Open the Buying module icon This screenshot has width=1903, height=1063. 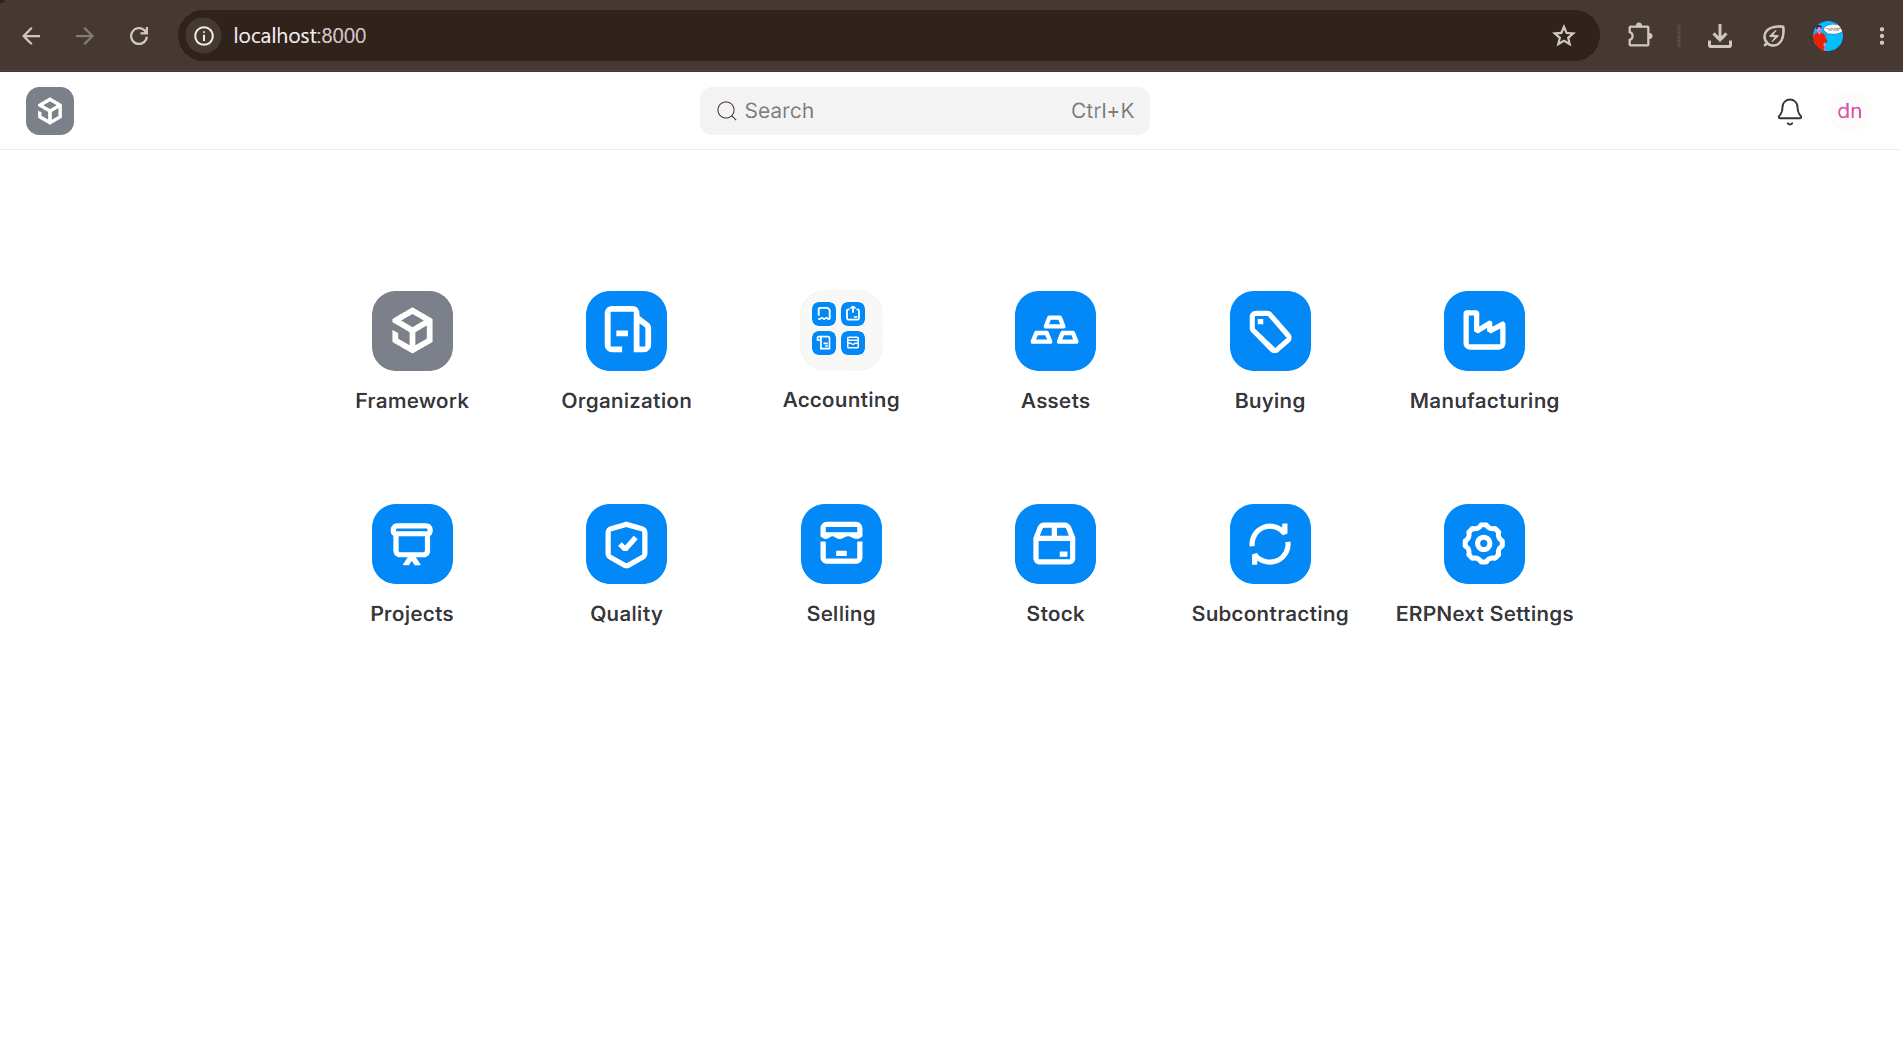[1270, 331]
